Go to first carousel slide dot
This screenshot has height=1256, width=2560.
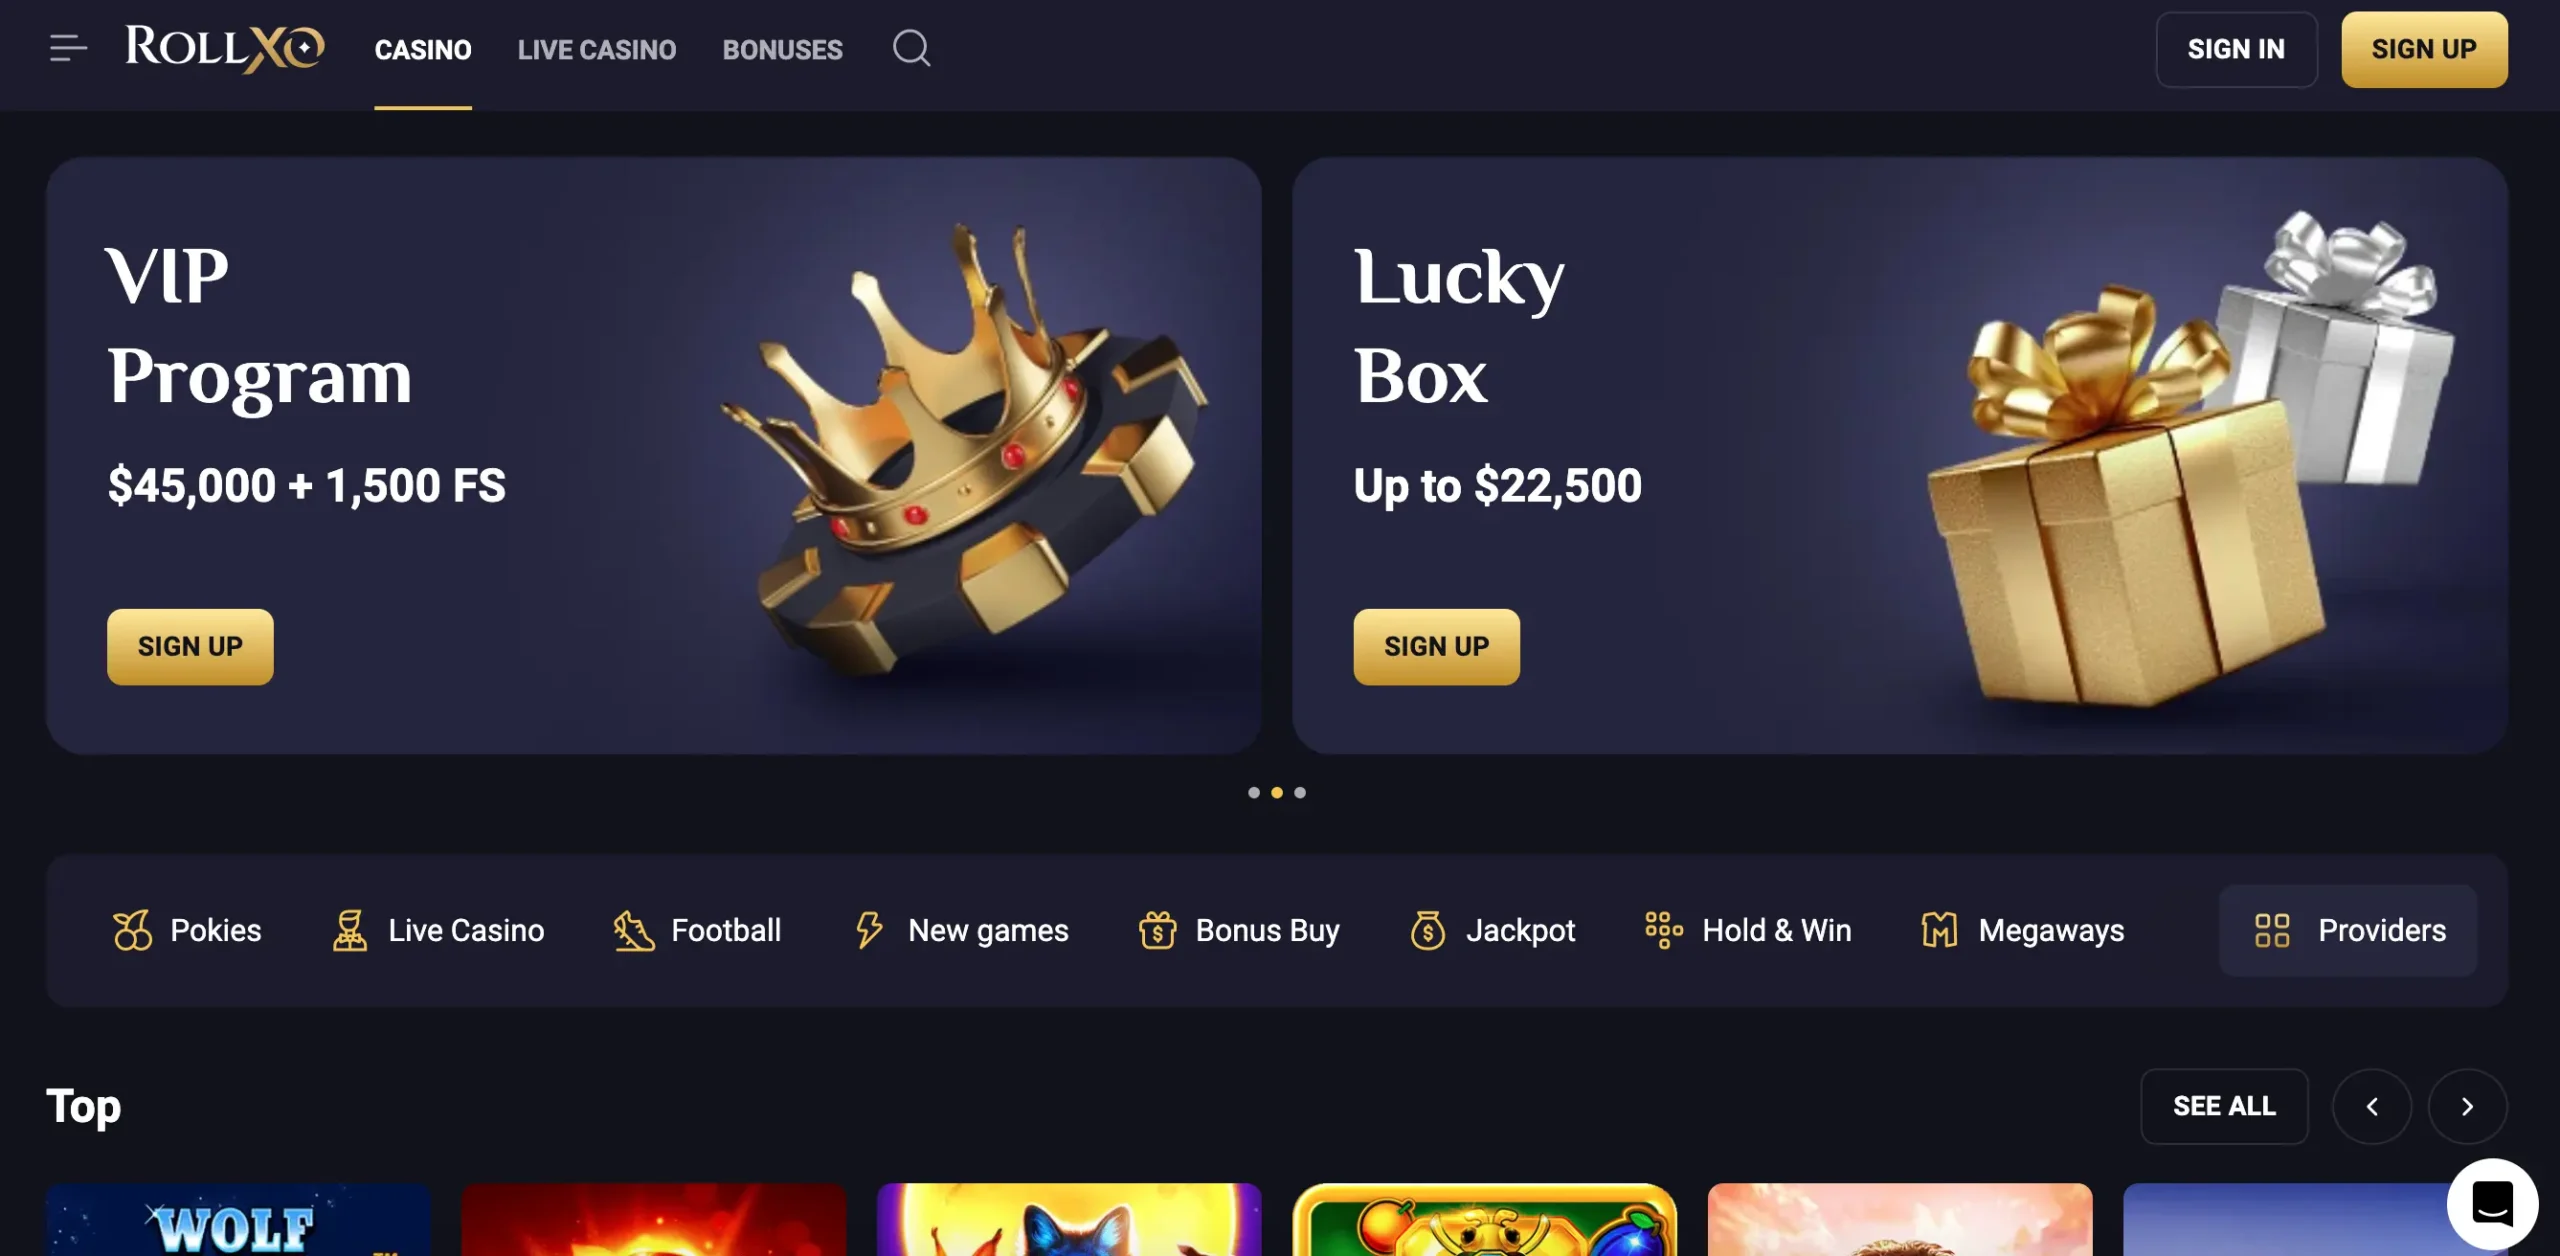coord(1253,792)
